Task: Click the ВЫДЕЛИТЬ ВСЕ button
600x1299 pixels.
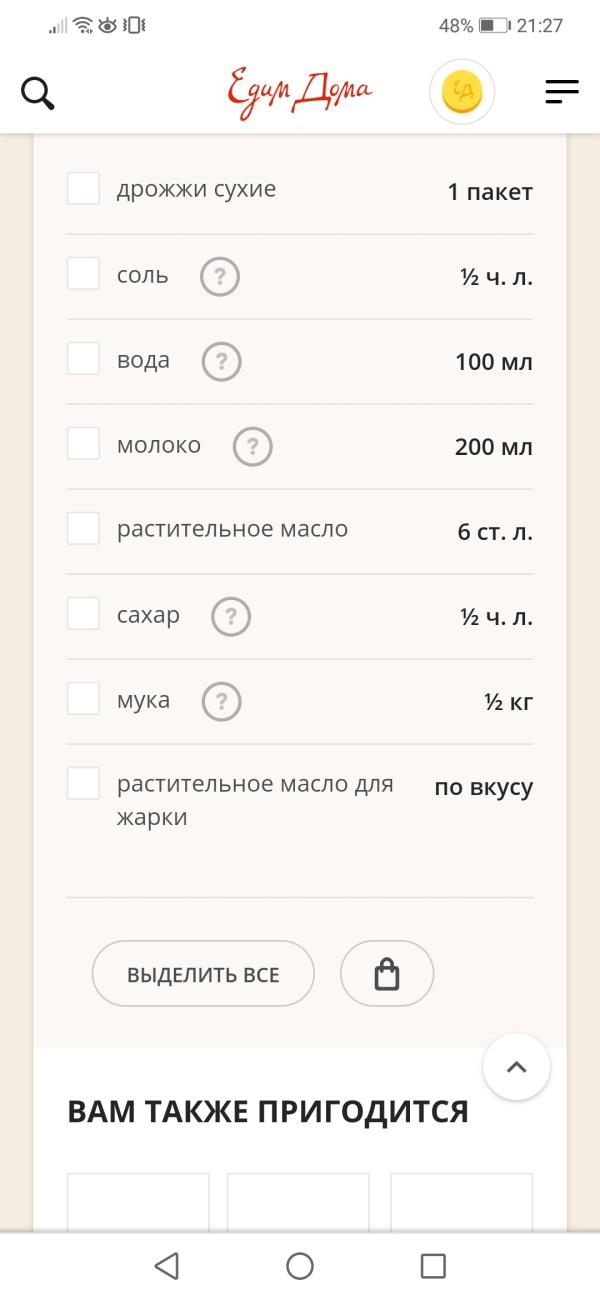Action: 203,973
